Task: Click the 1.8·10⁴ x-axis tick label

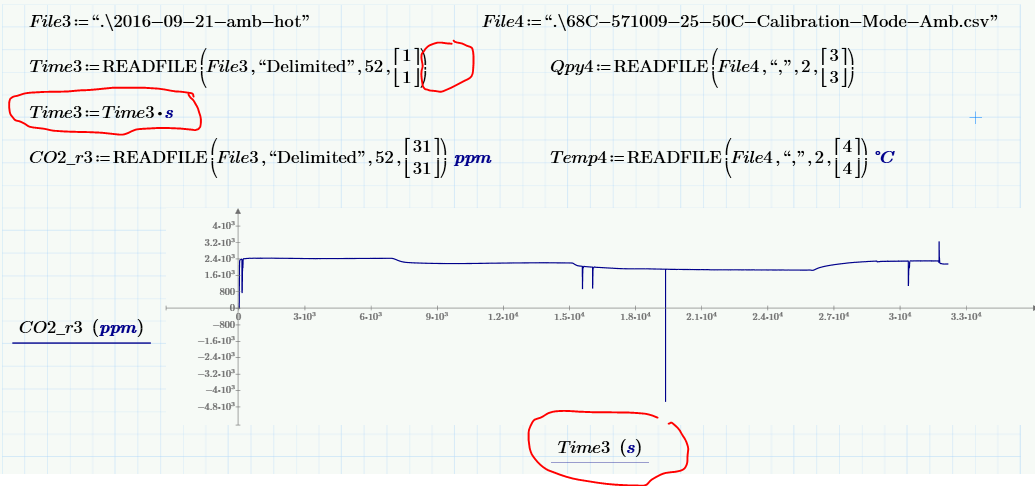Action: tap(635, 317)
